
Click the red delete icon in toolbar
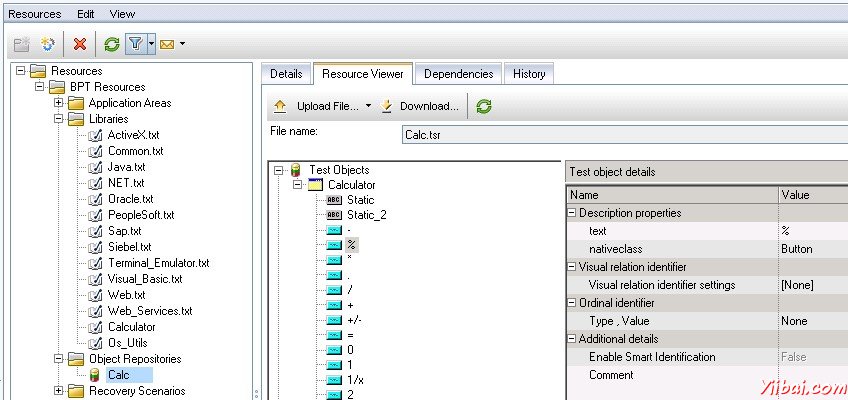(79, 44)
